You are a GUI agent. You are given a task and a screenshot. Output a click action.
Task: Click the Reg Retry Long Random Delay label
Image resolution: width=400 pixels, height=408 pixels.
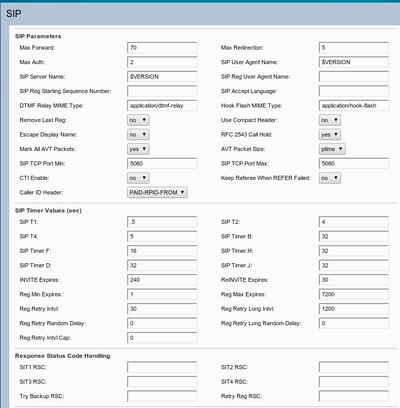pos(261,323)
